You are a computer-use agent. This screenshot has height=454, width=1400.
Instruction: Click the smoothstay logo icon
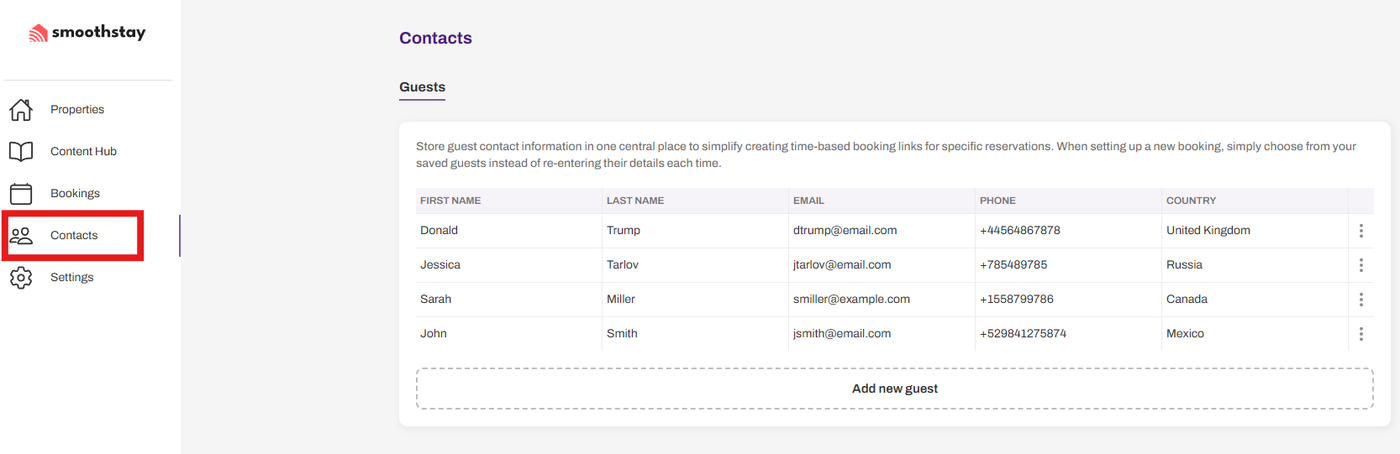click(x=39, y=33)
